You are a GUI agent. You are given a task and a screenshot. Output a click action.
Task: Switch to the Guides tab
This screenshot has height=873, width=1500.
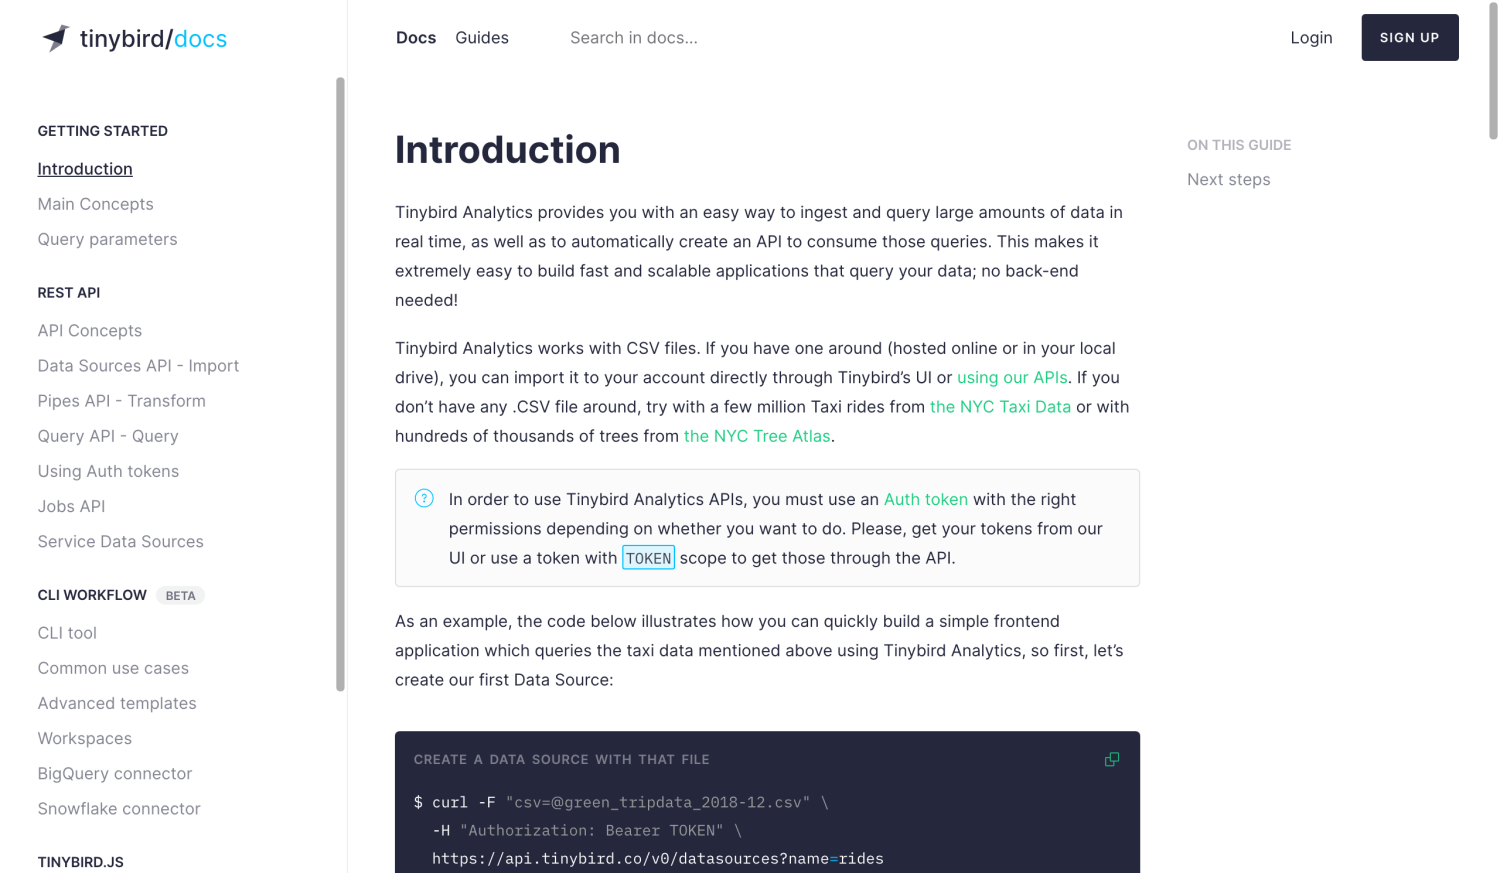[x=481, y=37]
